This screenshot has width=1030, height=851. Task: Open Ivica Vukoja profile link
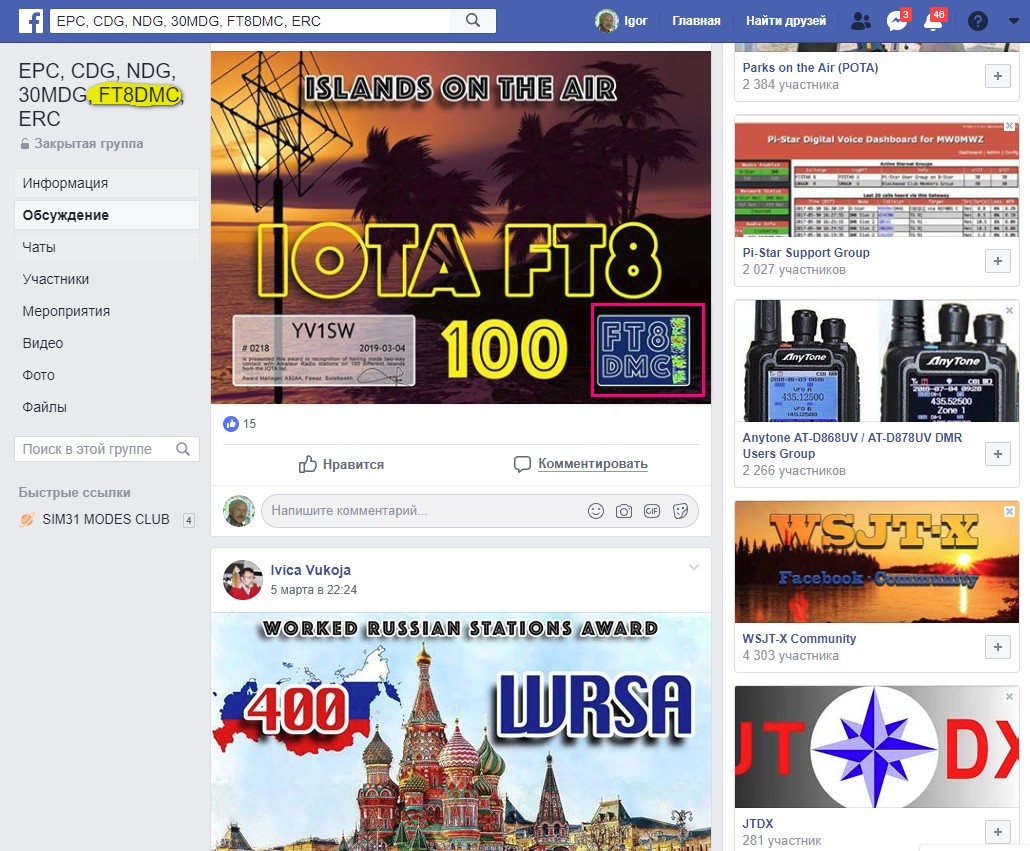[310, 570]
